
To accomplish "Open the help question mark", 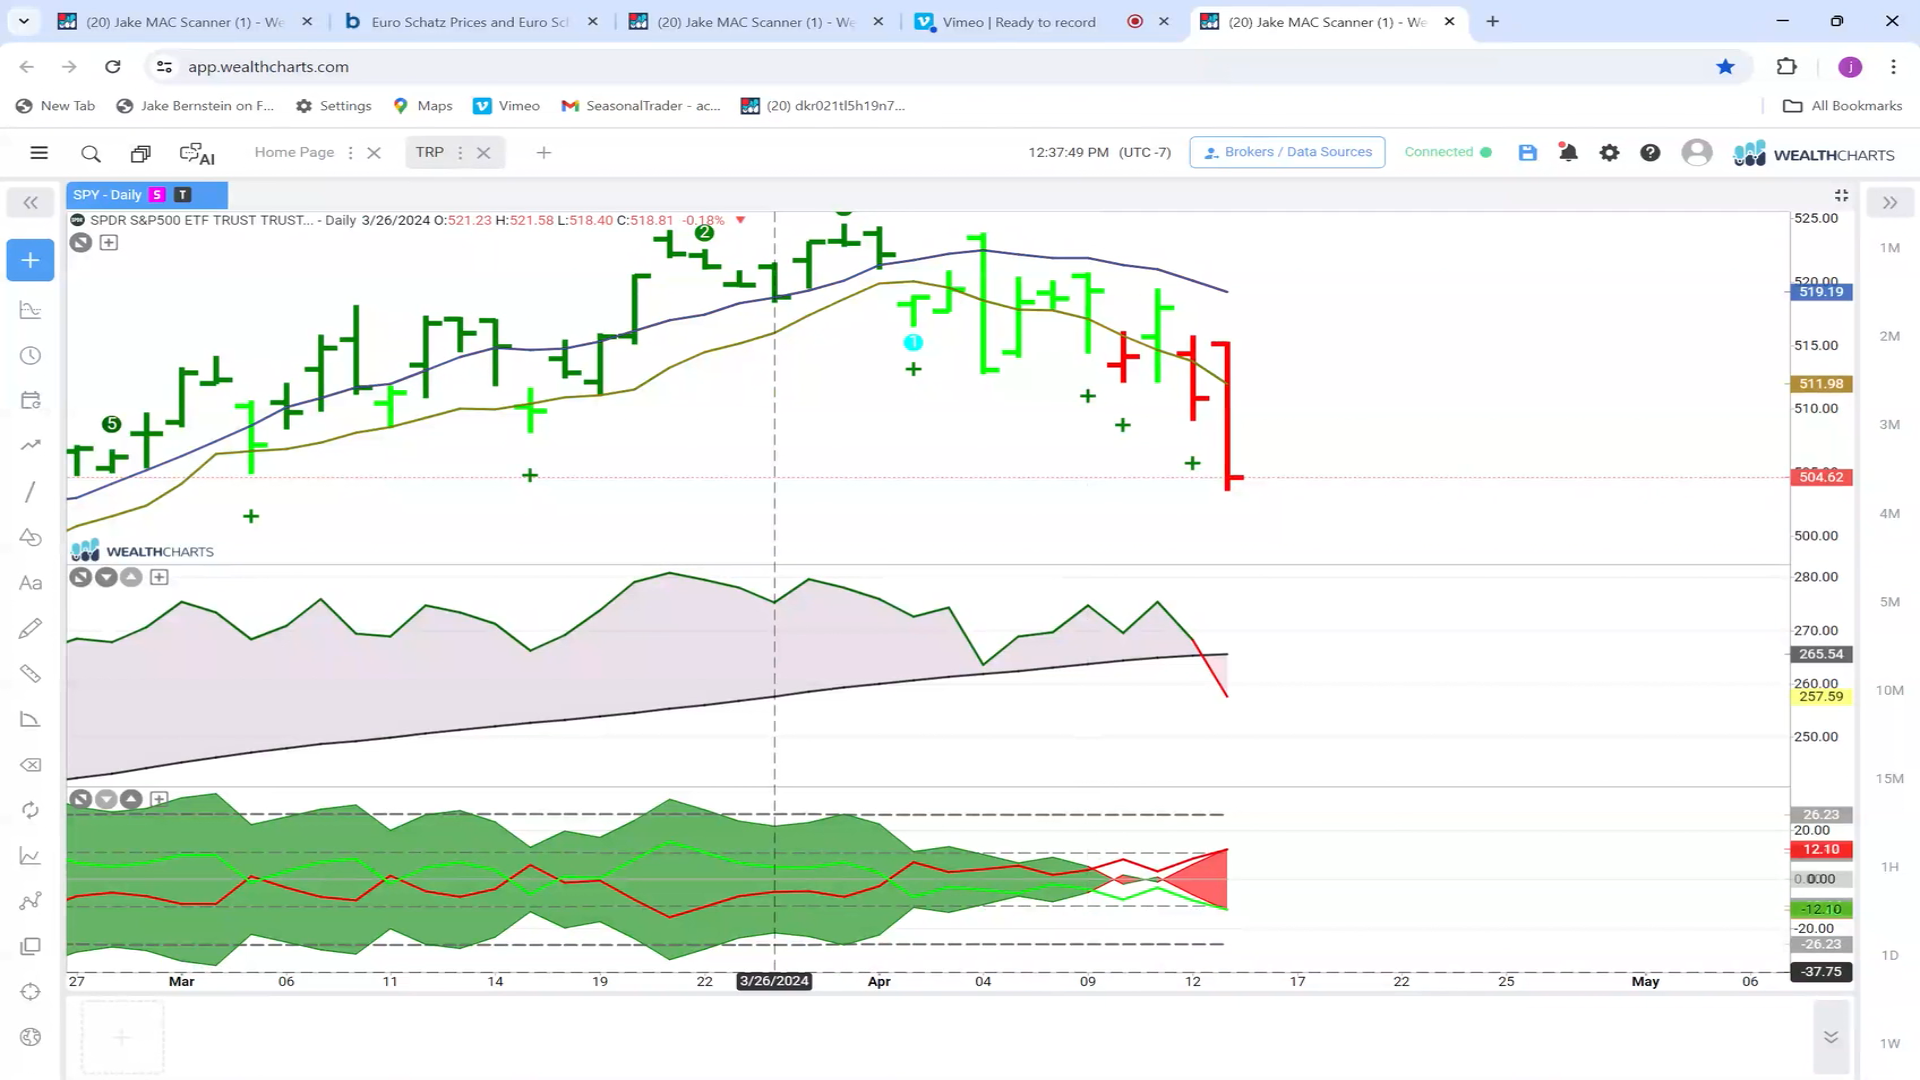I will pos(1650,153).
